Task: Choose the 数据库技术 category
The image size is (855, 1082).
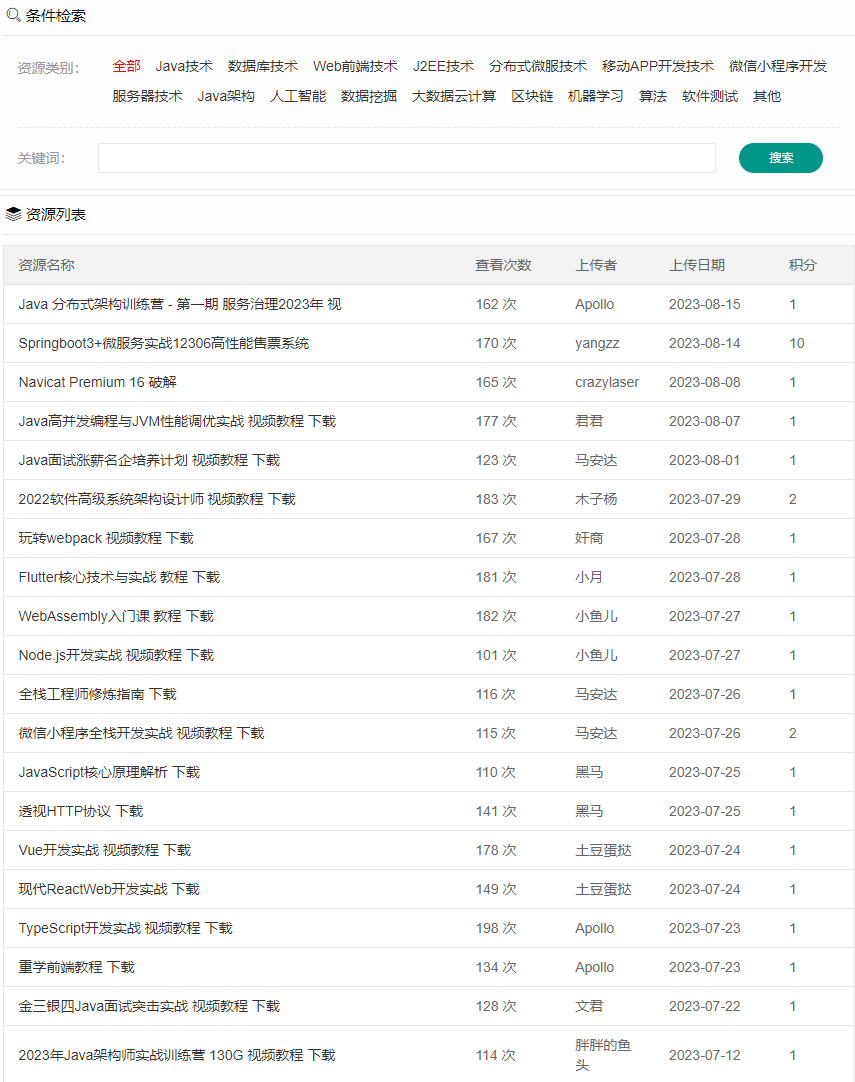Action: point(262,66)
